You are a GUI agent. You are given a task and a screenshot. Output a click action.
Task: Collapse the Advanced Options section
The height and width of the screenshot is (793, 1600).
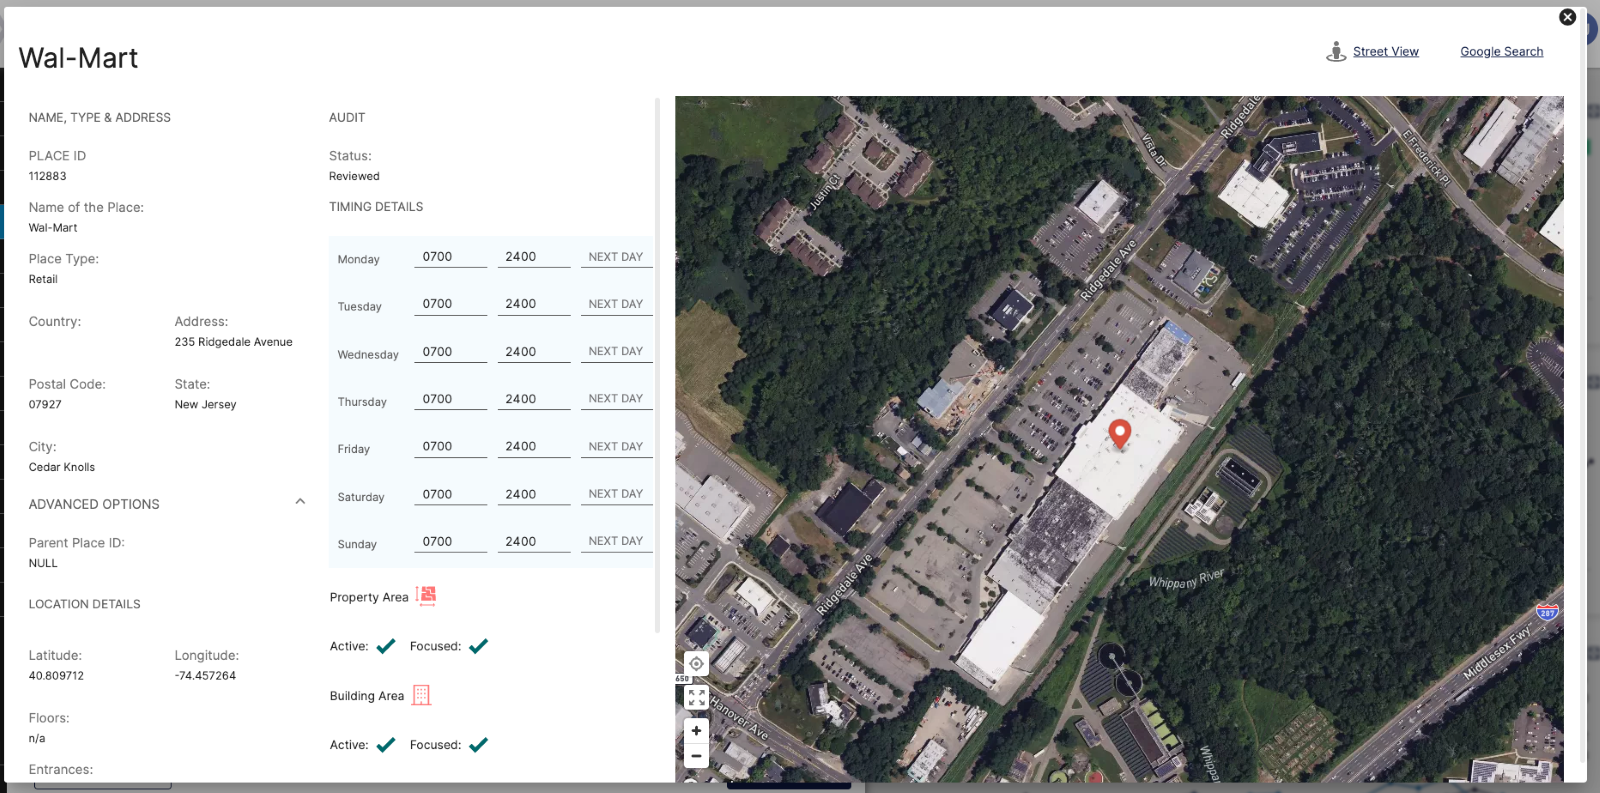click(x=300, y=502)
